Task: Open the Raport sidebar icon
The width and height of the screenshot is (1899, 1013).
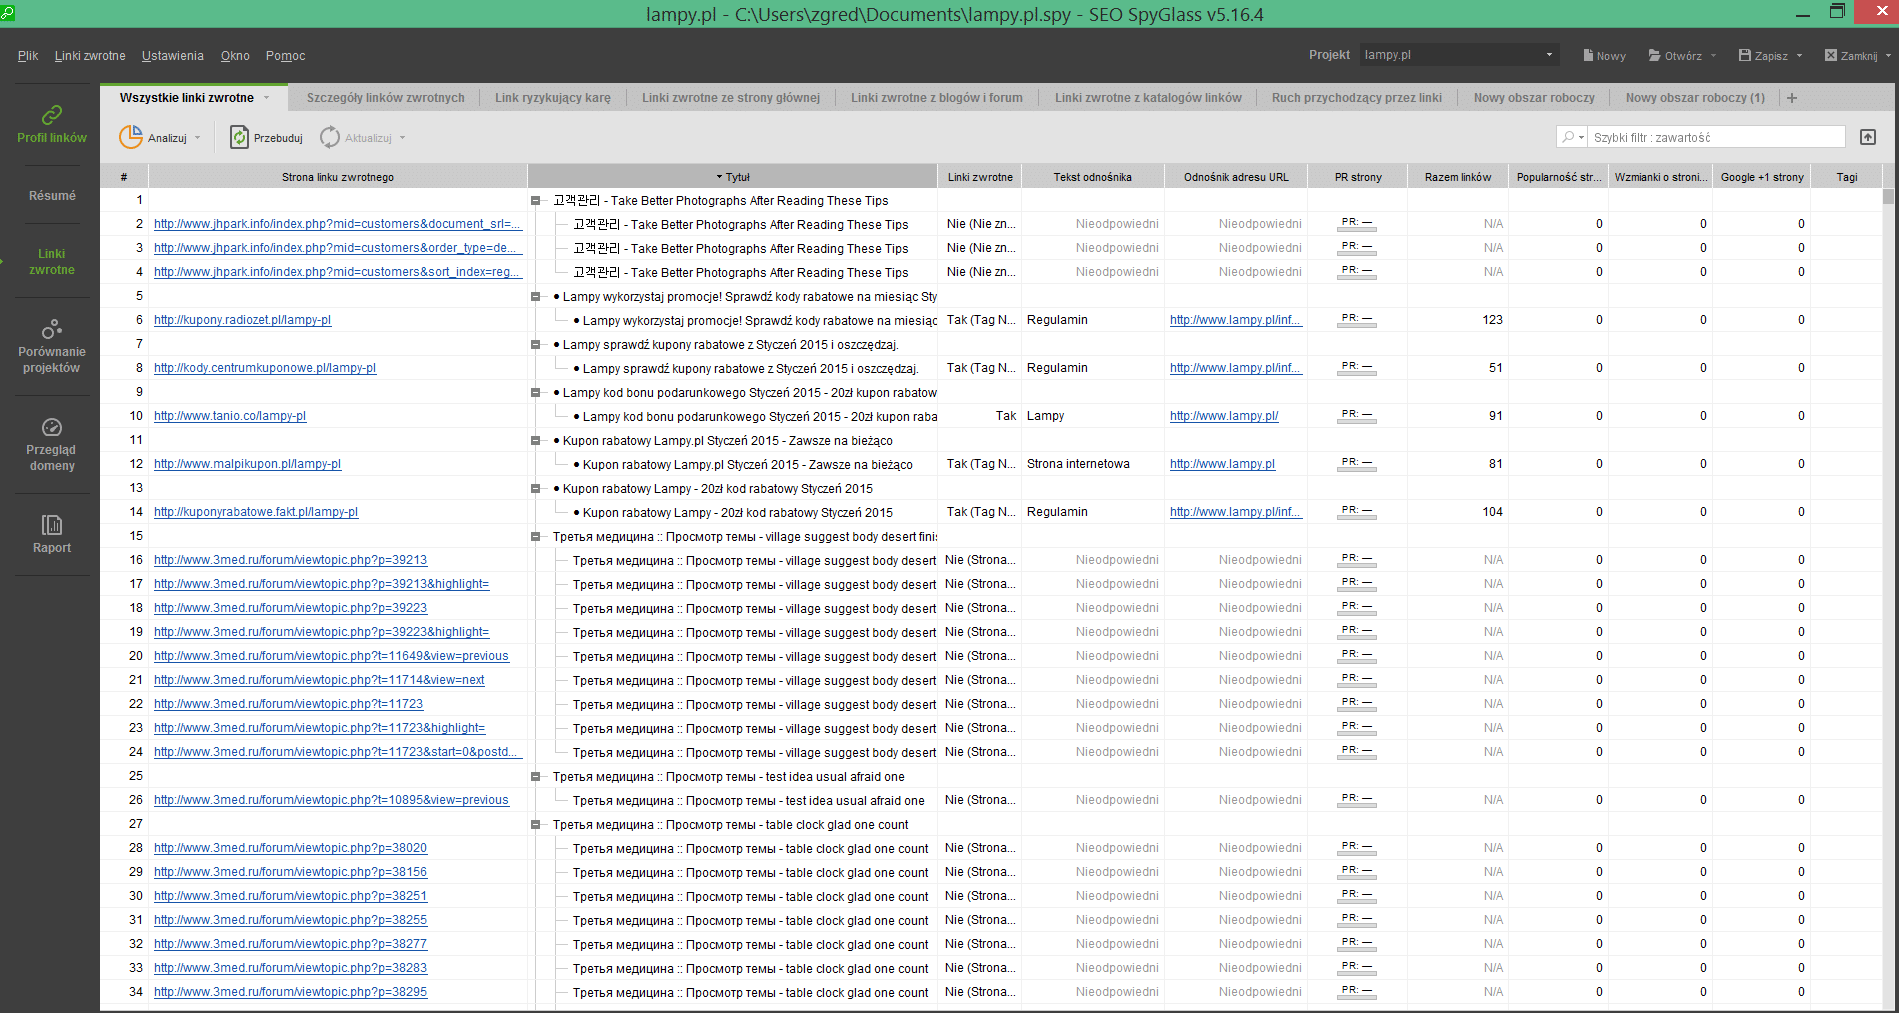Action: pyautogui.click(x=52, y=525)
